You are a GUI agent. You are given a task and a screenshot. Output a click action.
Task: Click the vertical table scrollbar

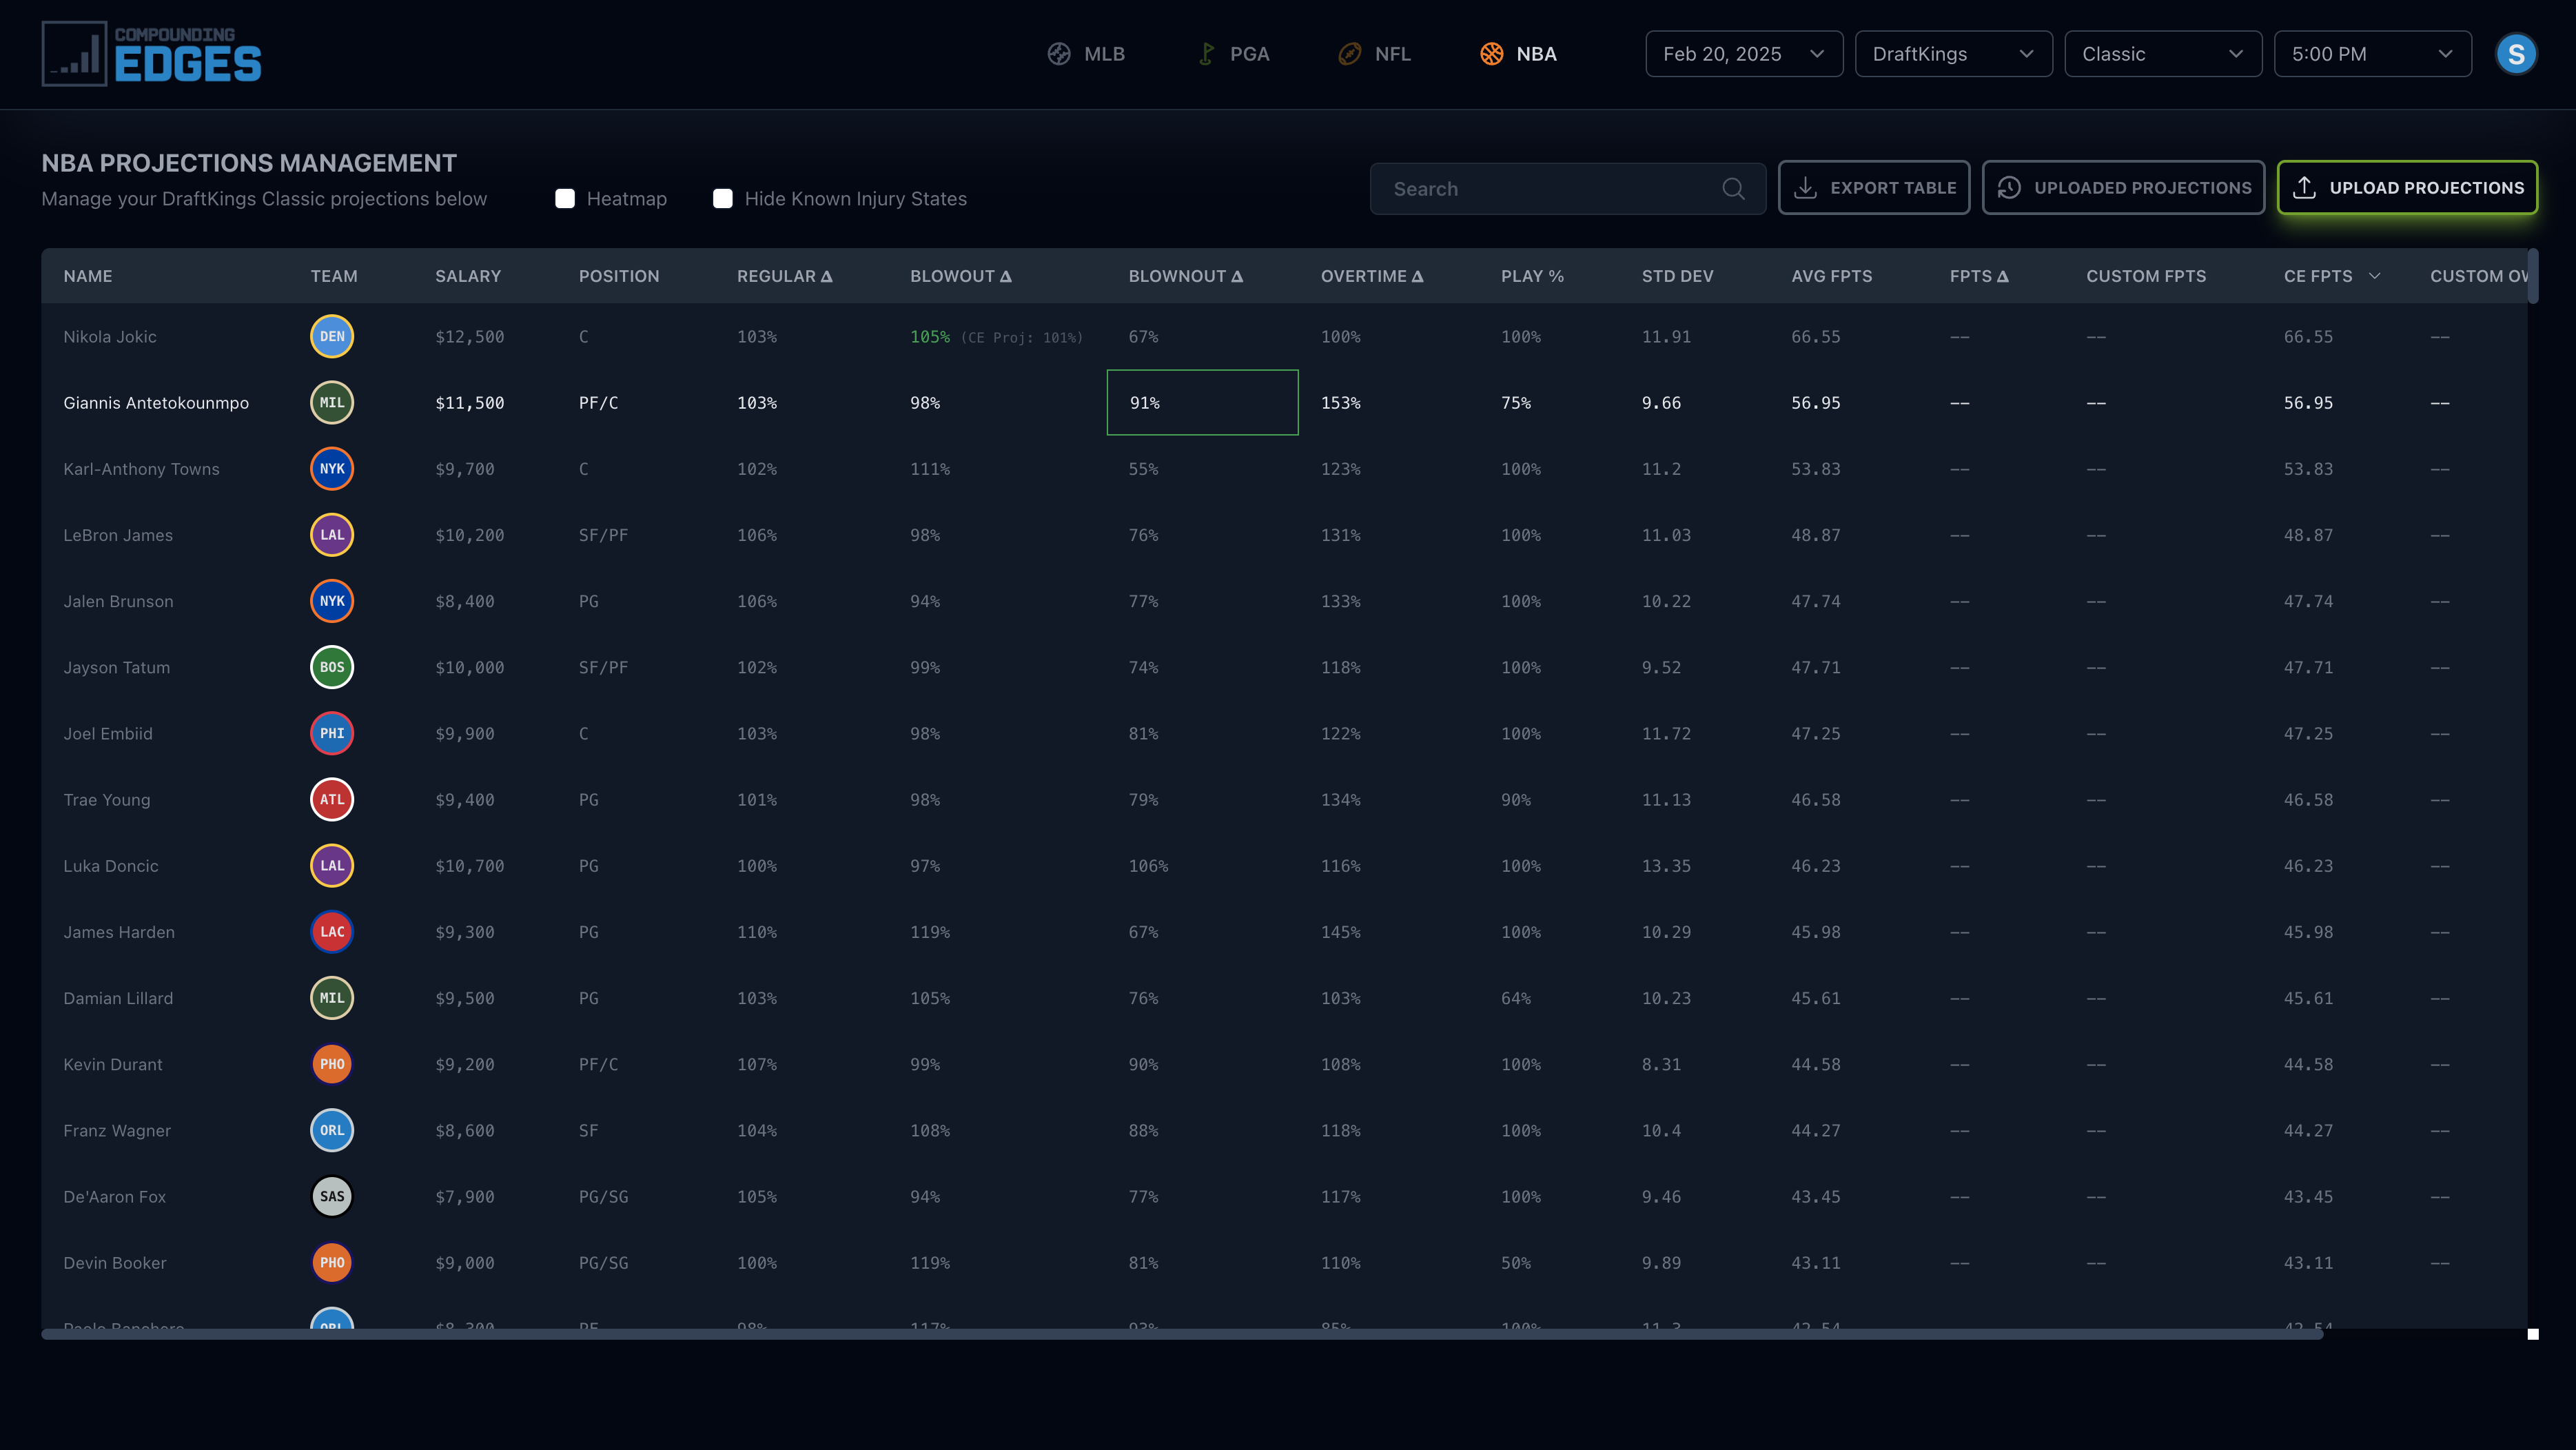[2532, 276]
